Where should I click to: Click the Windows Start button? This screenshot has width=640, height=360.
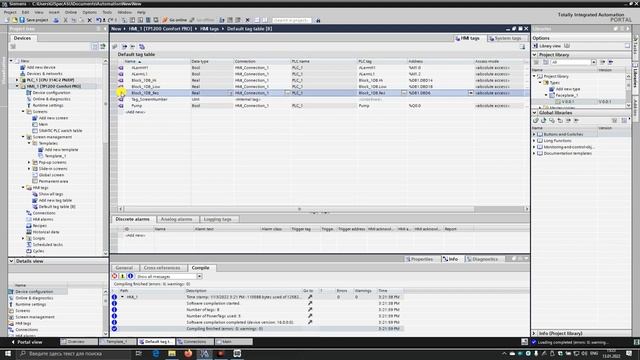pyautogui.click(x=8, y=353)
